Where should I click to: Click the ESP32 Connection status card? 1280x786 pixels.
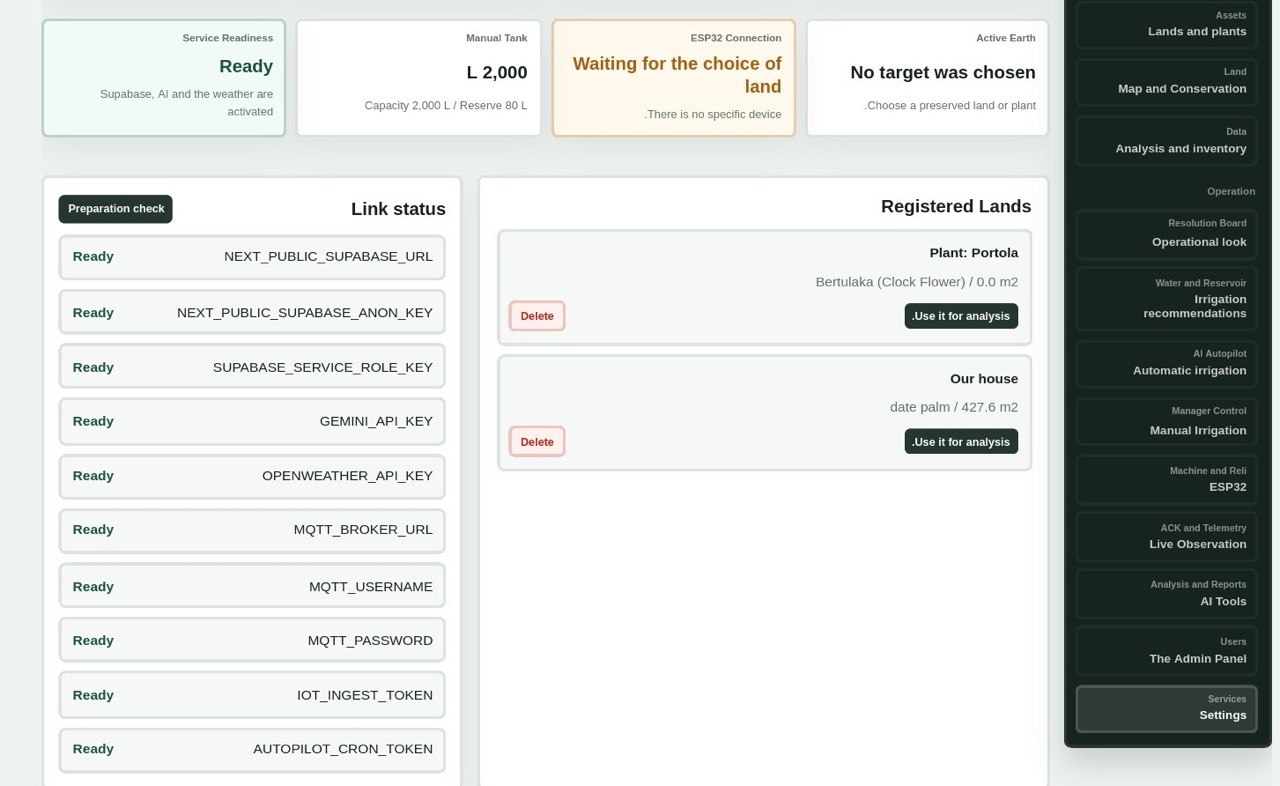(x=674, y=78)
